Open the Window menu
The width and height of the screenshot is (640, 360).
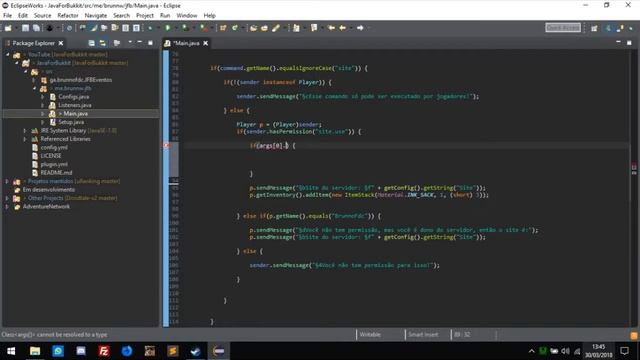click(187, 16)
